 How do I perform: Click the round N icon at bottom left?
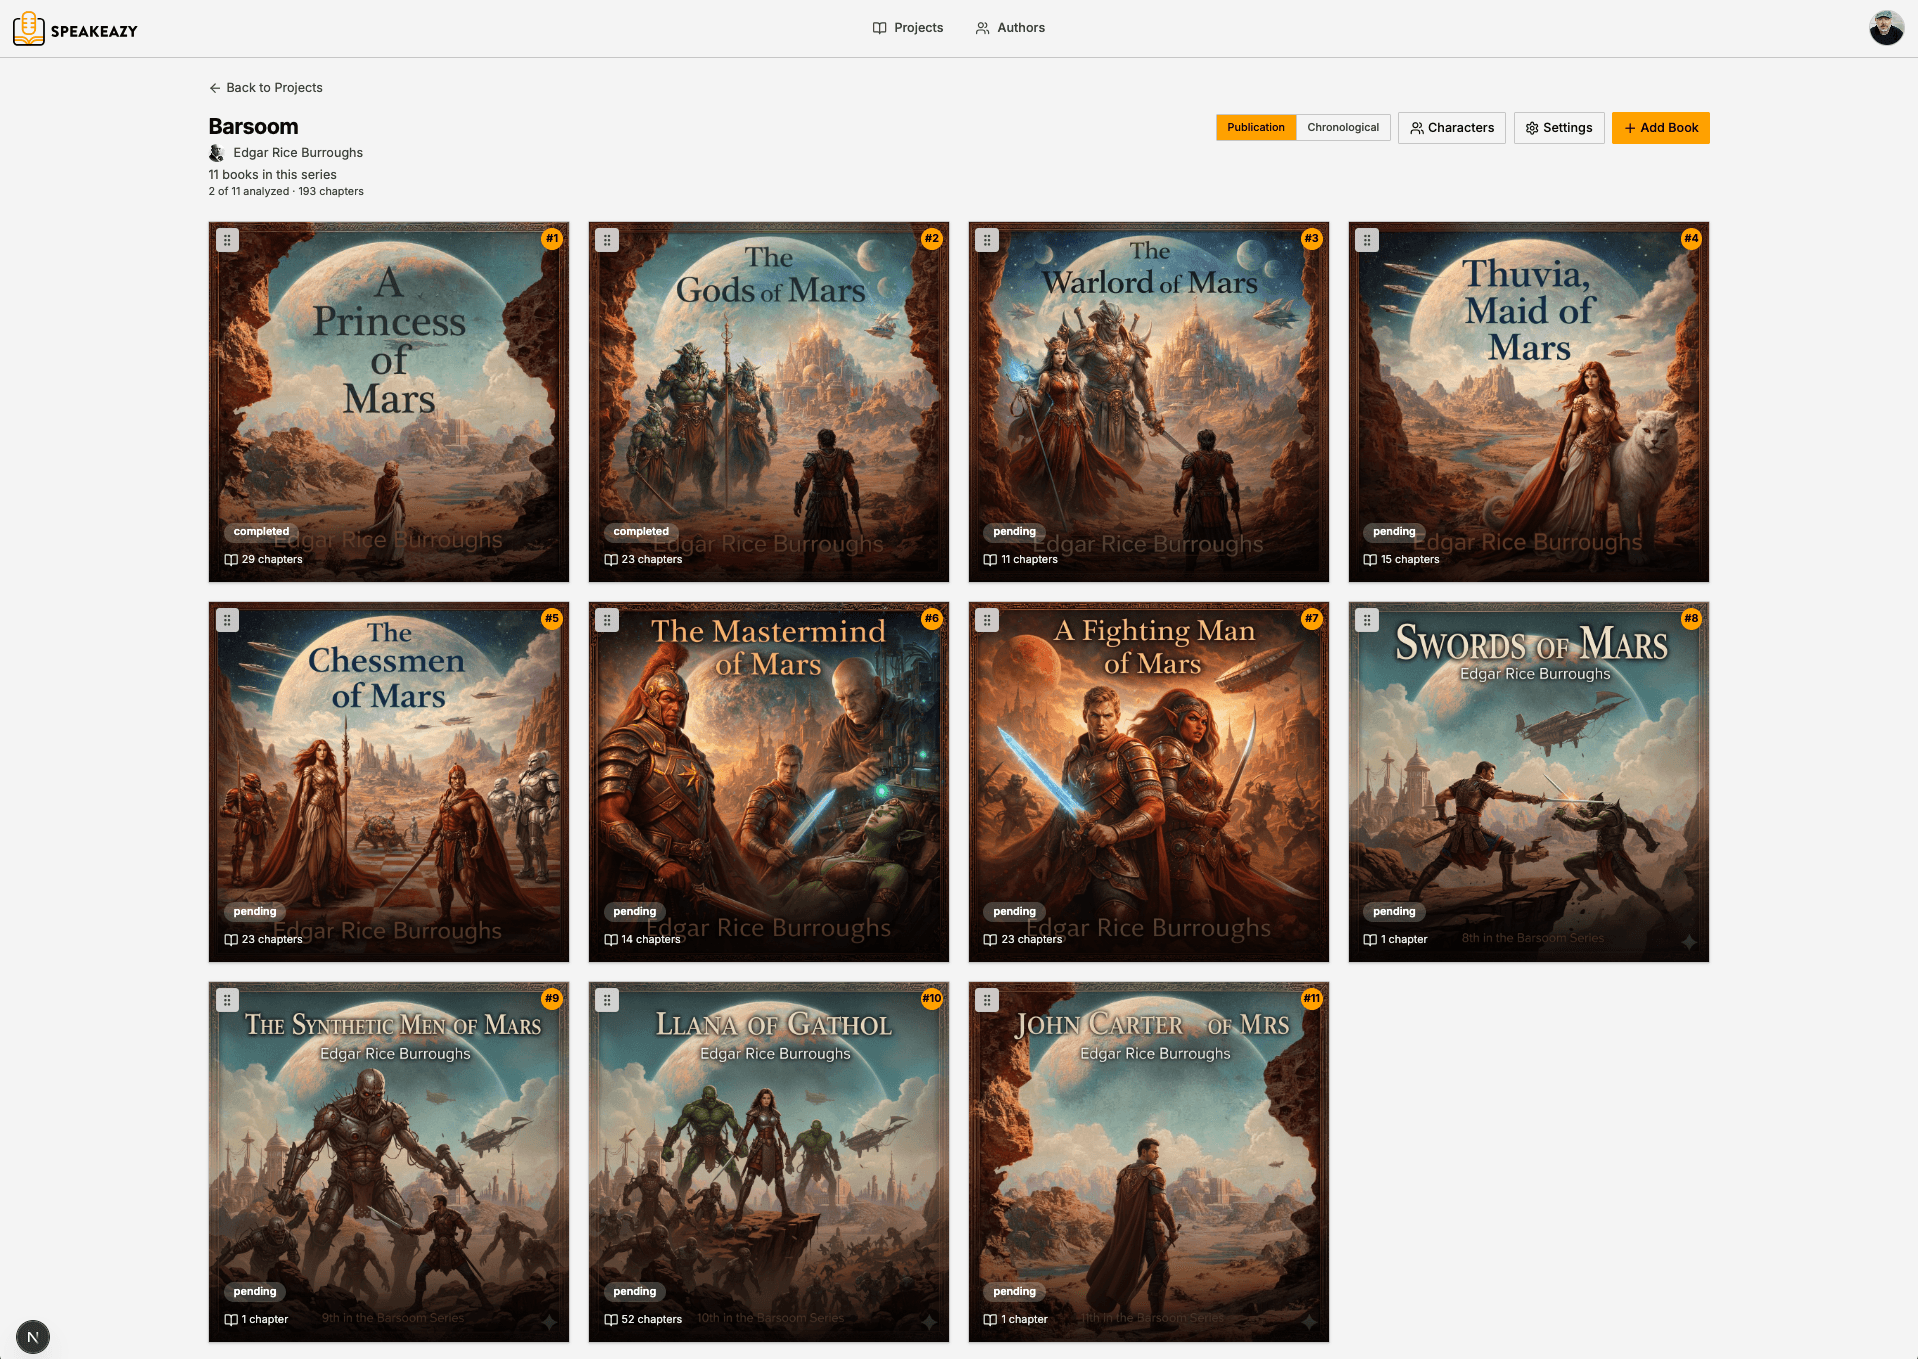pos(33,1337)
